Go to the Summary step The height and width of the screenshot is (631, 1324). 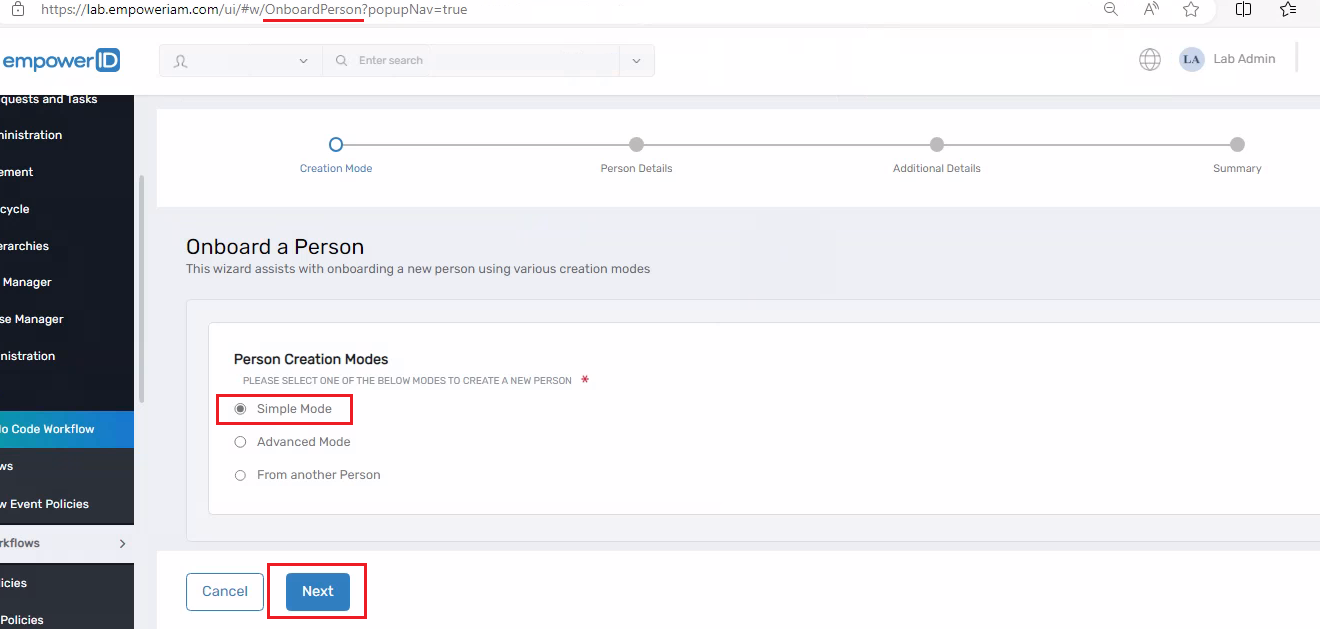pyautogui.click(x=1237, y=168)
